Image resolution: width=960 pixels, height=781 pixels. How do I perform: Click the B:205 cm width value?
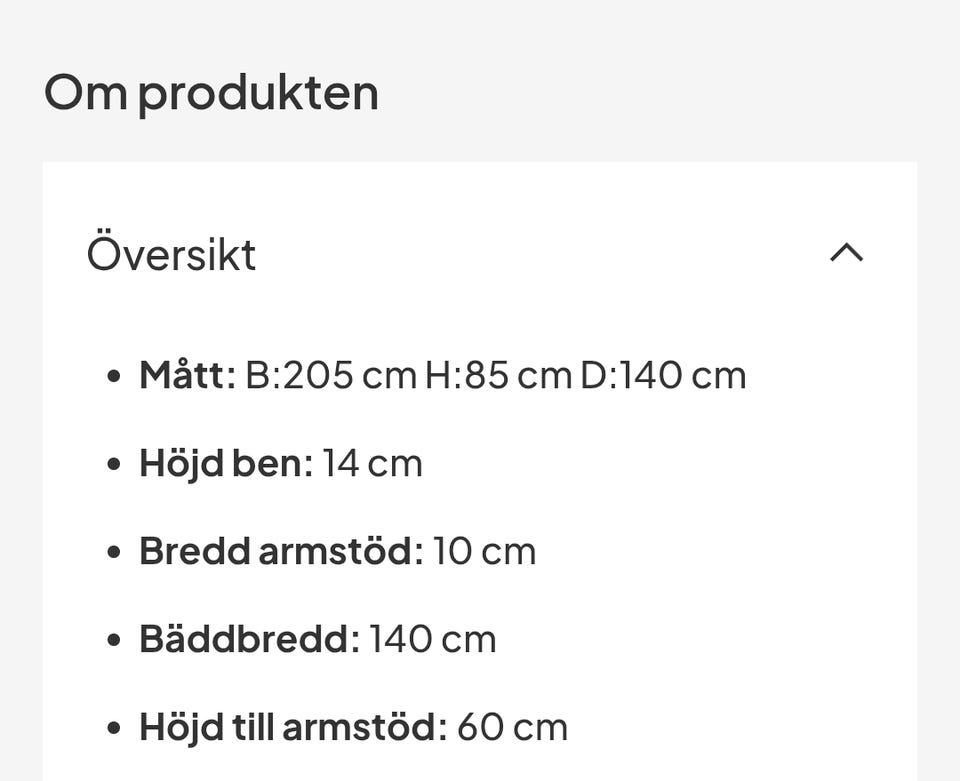[330, 376]
